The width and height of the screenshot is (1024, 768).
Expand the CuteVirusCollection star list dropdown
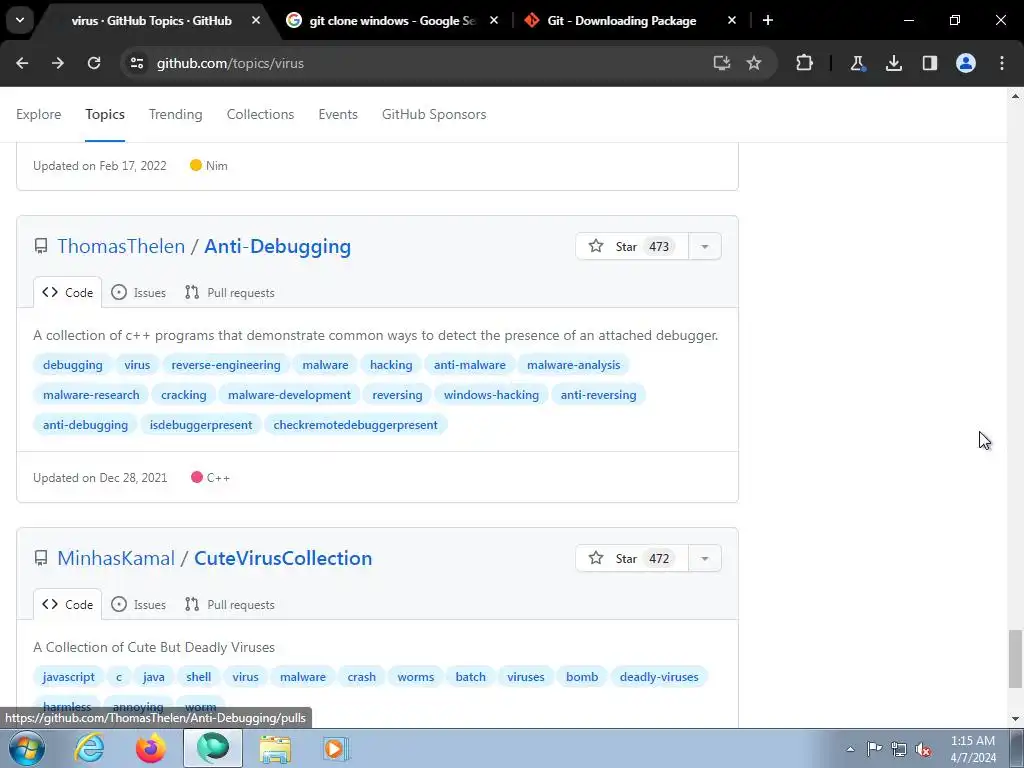(705, 558)
